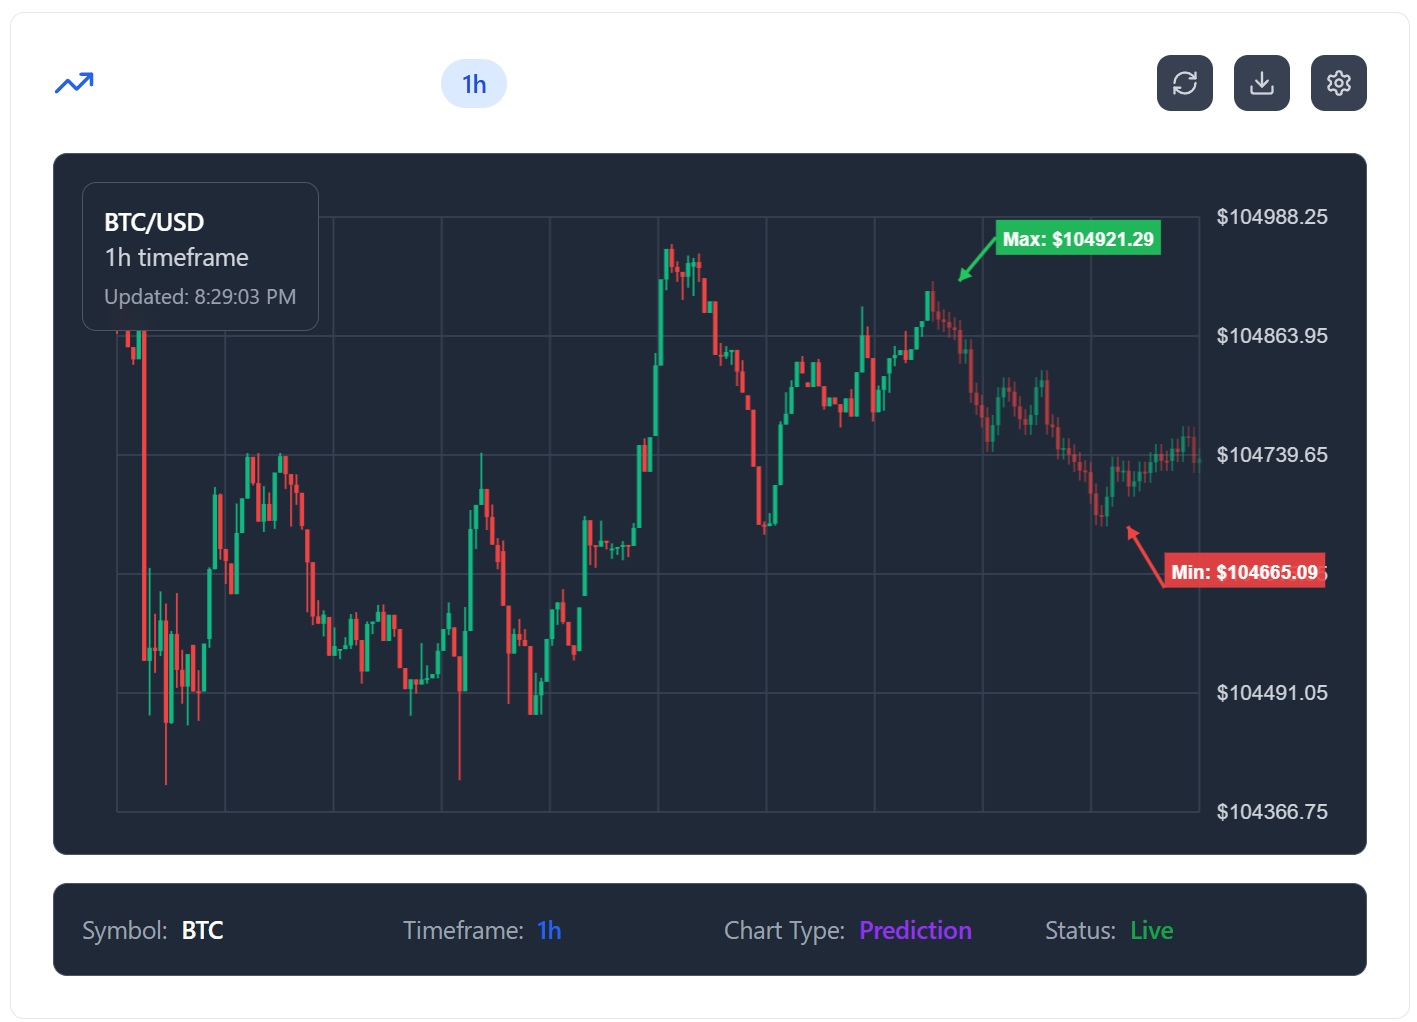Click the refresh chart icon

[1184, 83]
